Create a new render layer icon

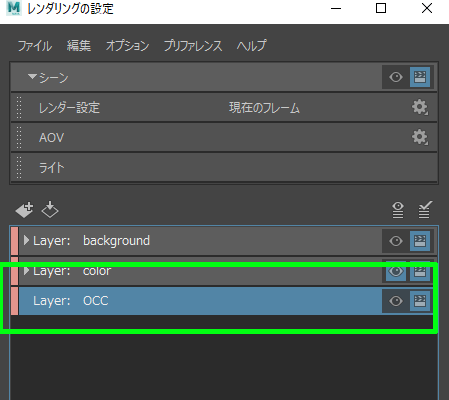pyautogui.click(x=24, y=210)
